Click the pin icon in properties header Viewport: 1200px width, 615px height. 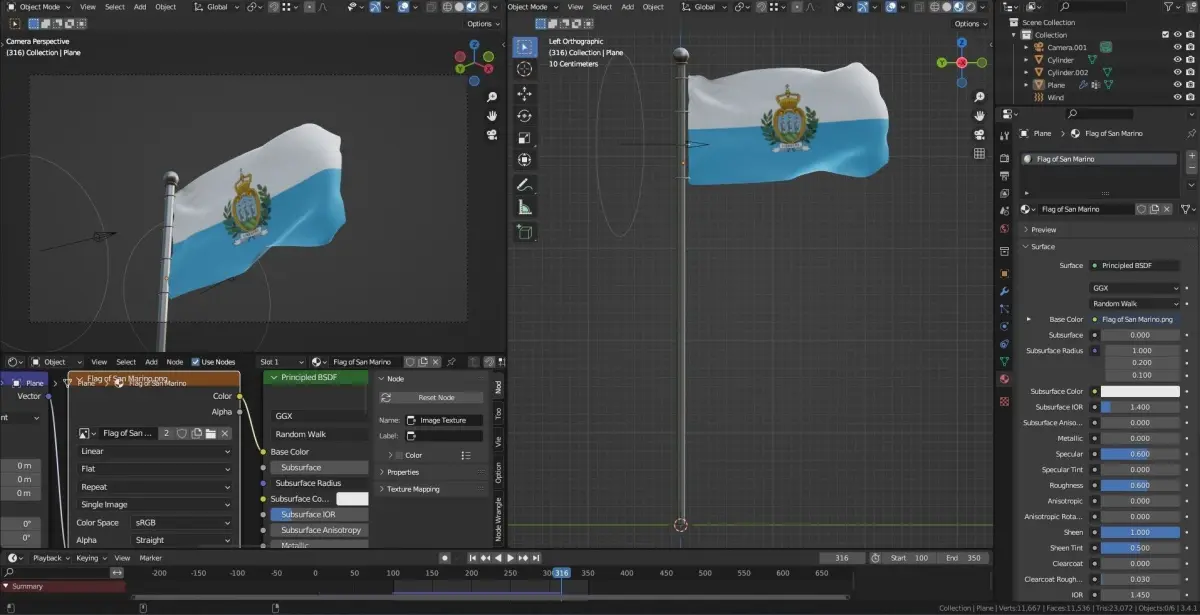point(1190,133)
